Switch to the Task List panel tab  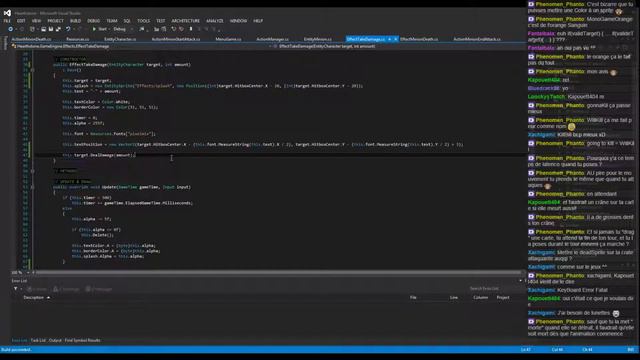pos(38,340)
